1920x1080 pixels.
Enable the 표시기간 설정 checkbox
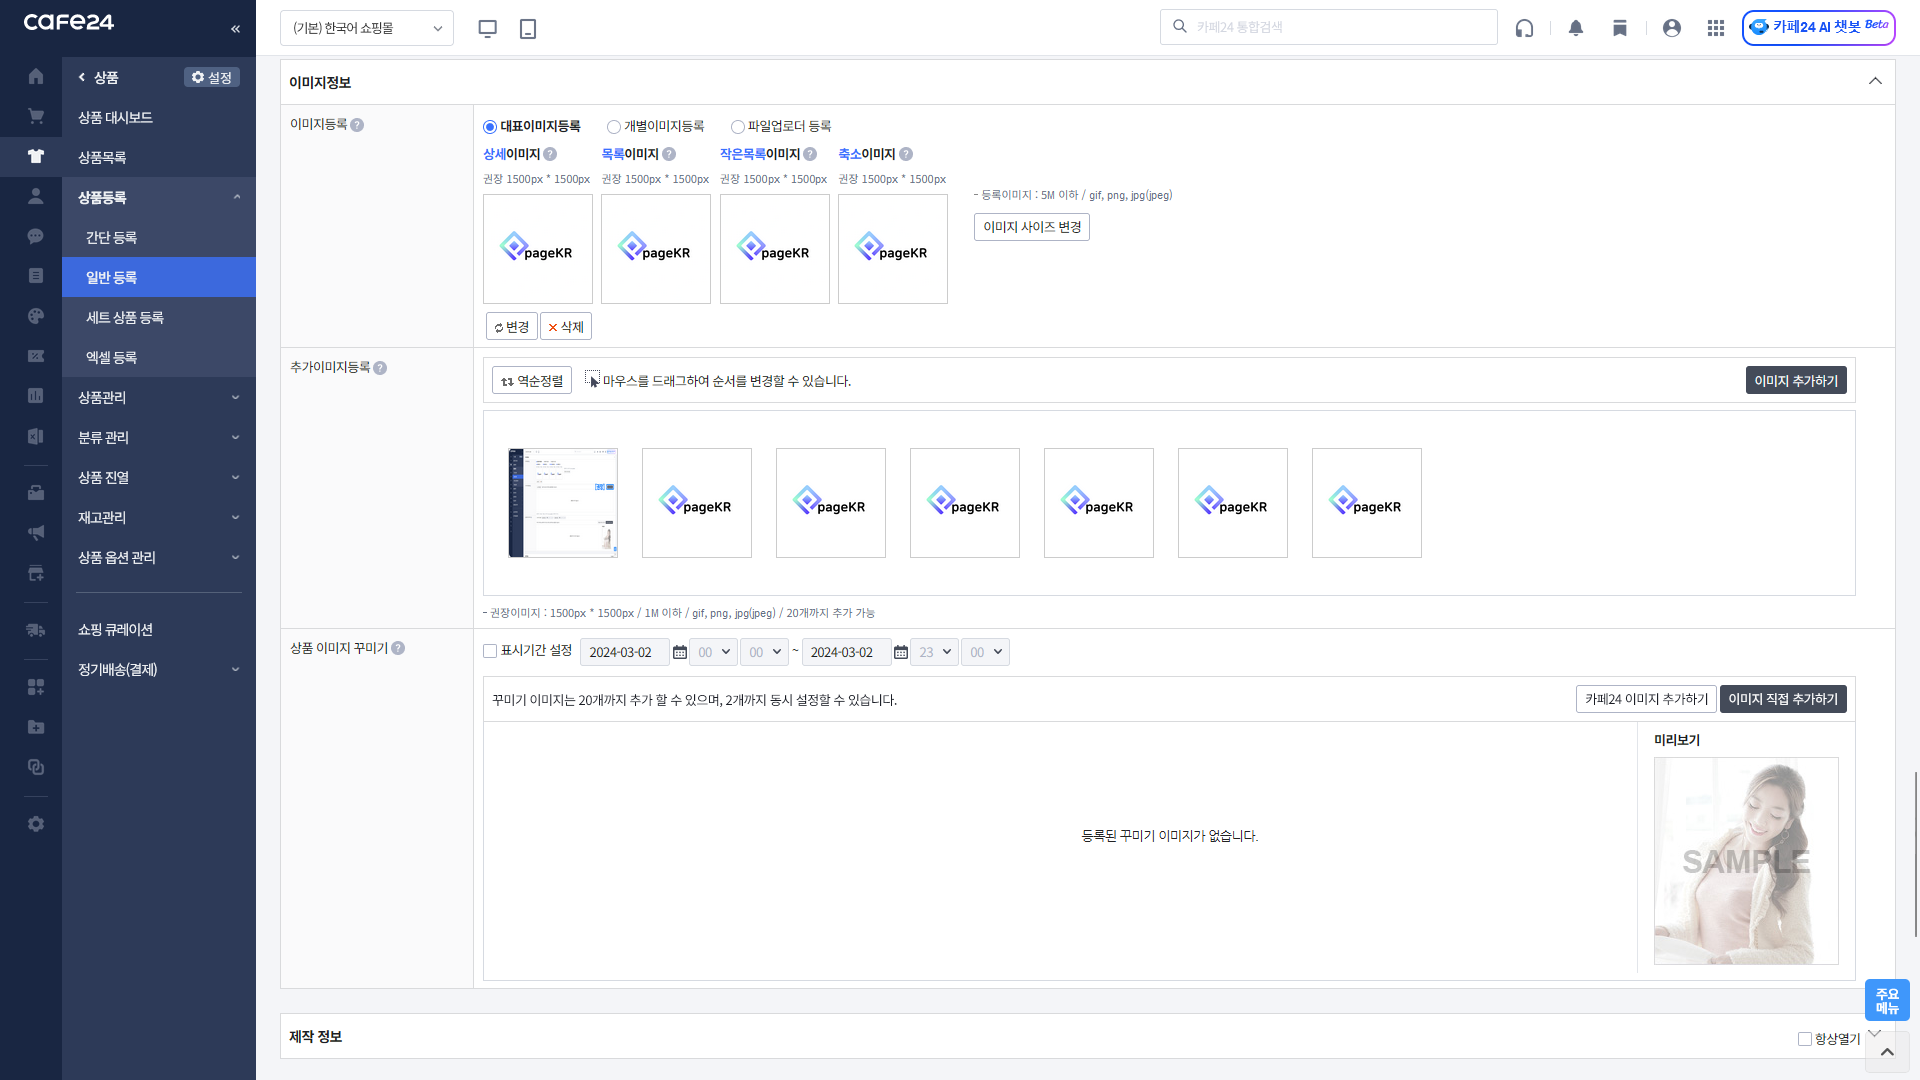[x=490, y=651]
